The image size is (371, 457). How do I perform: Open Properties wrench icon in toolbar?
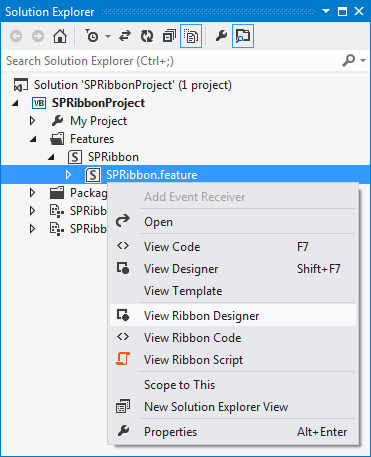pyautogui.click(x=221, y=36)
